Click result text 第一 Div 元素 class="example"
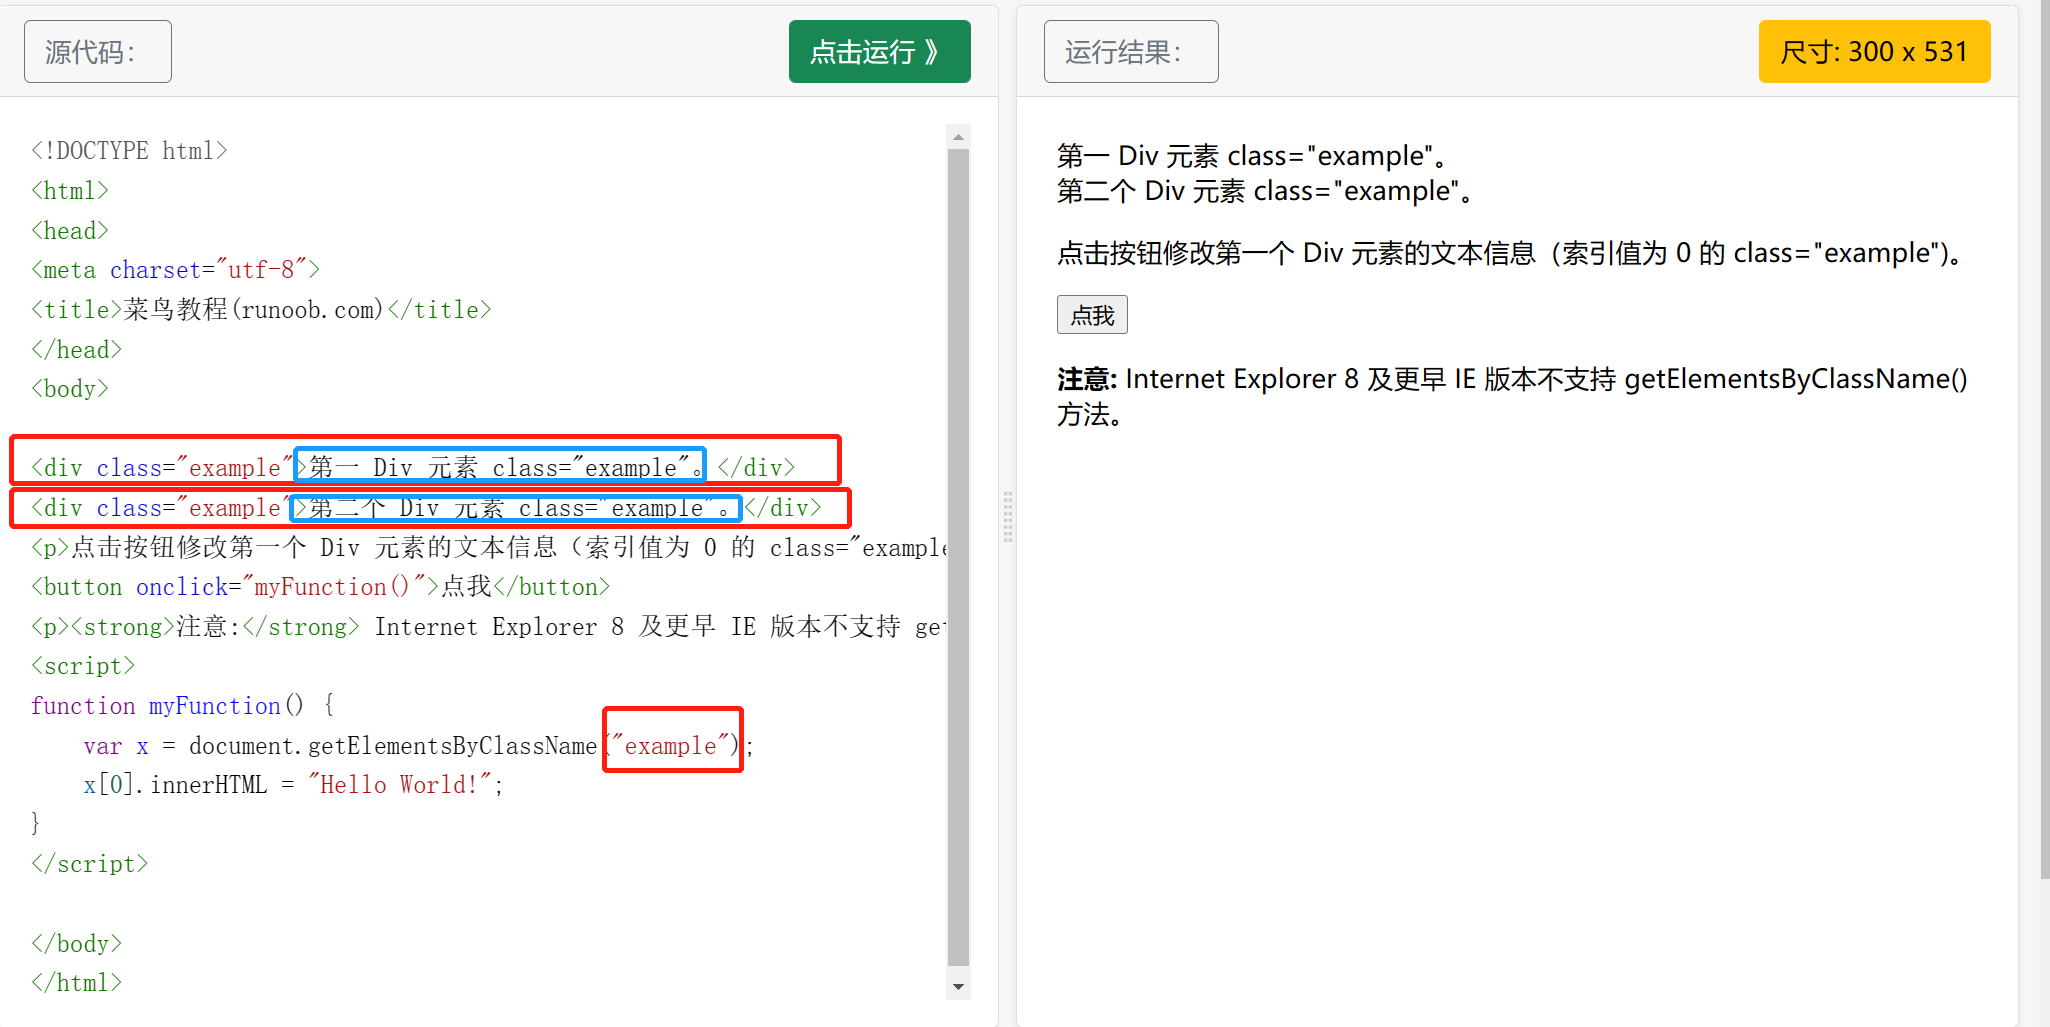Image resolution: width=2050 pixels, height=1027 pixels. coord(1253,156)
